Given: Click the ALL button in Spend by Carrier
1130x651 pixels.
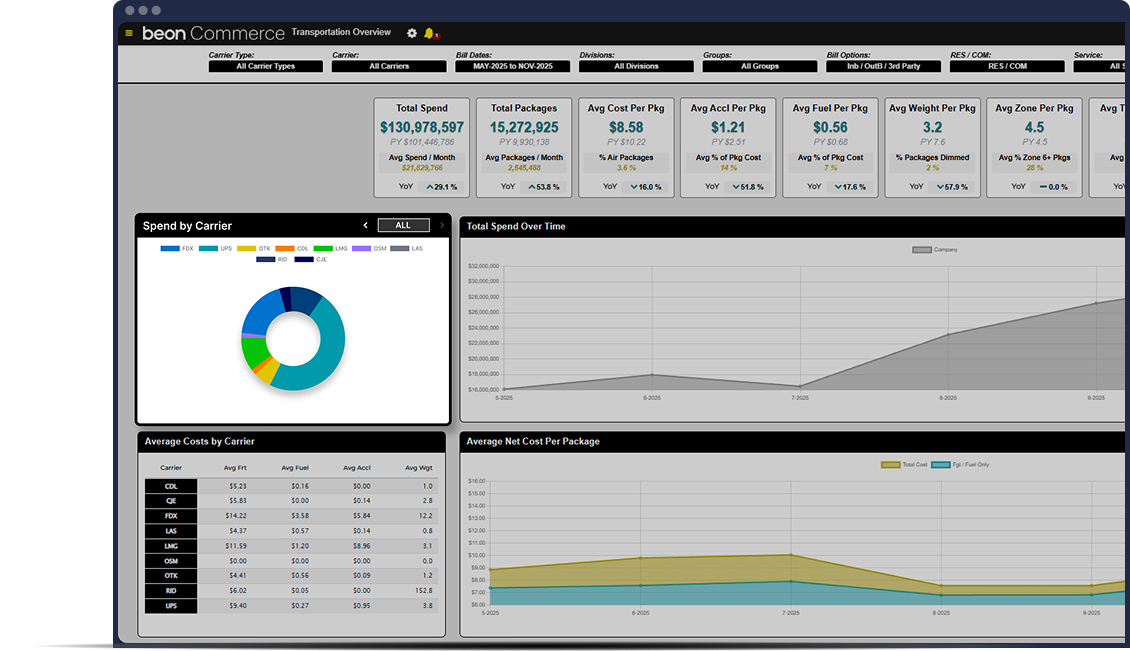Looking at the screenshot, I should tap(403, 225).
